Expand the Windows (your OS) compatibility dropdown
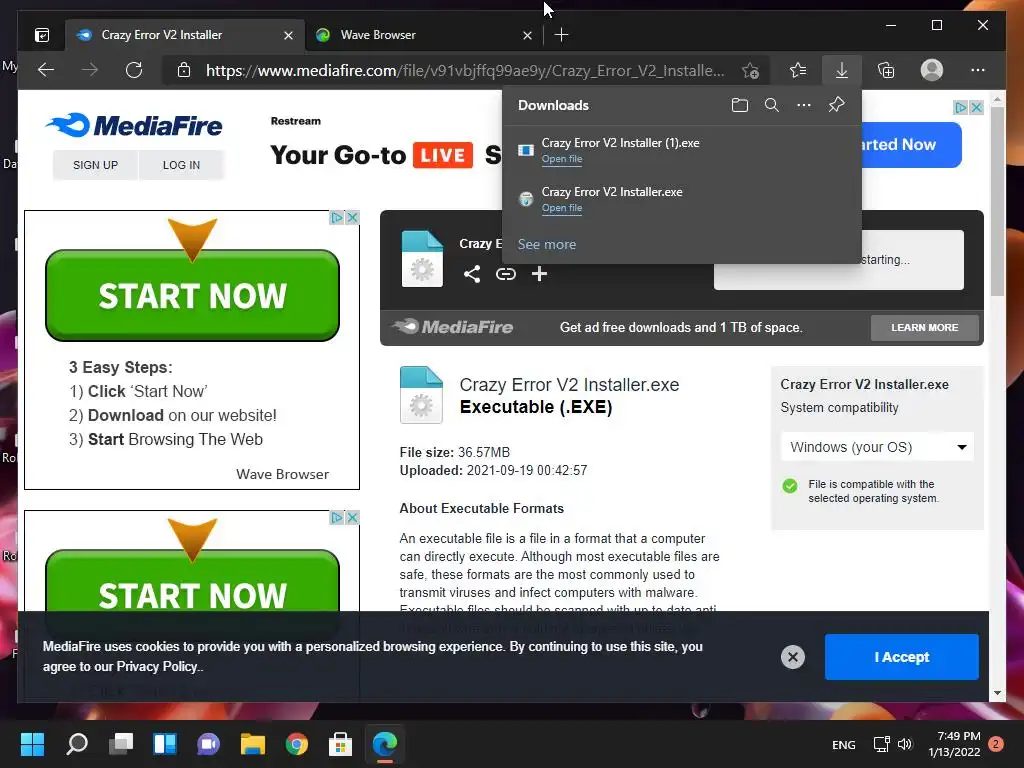This screenshot has height=768, width=1024. point(877,447)
